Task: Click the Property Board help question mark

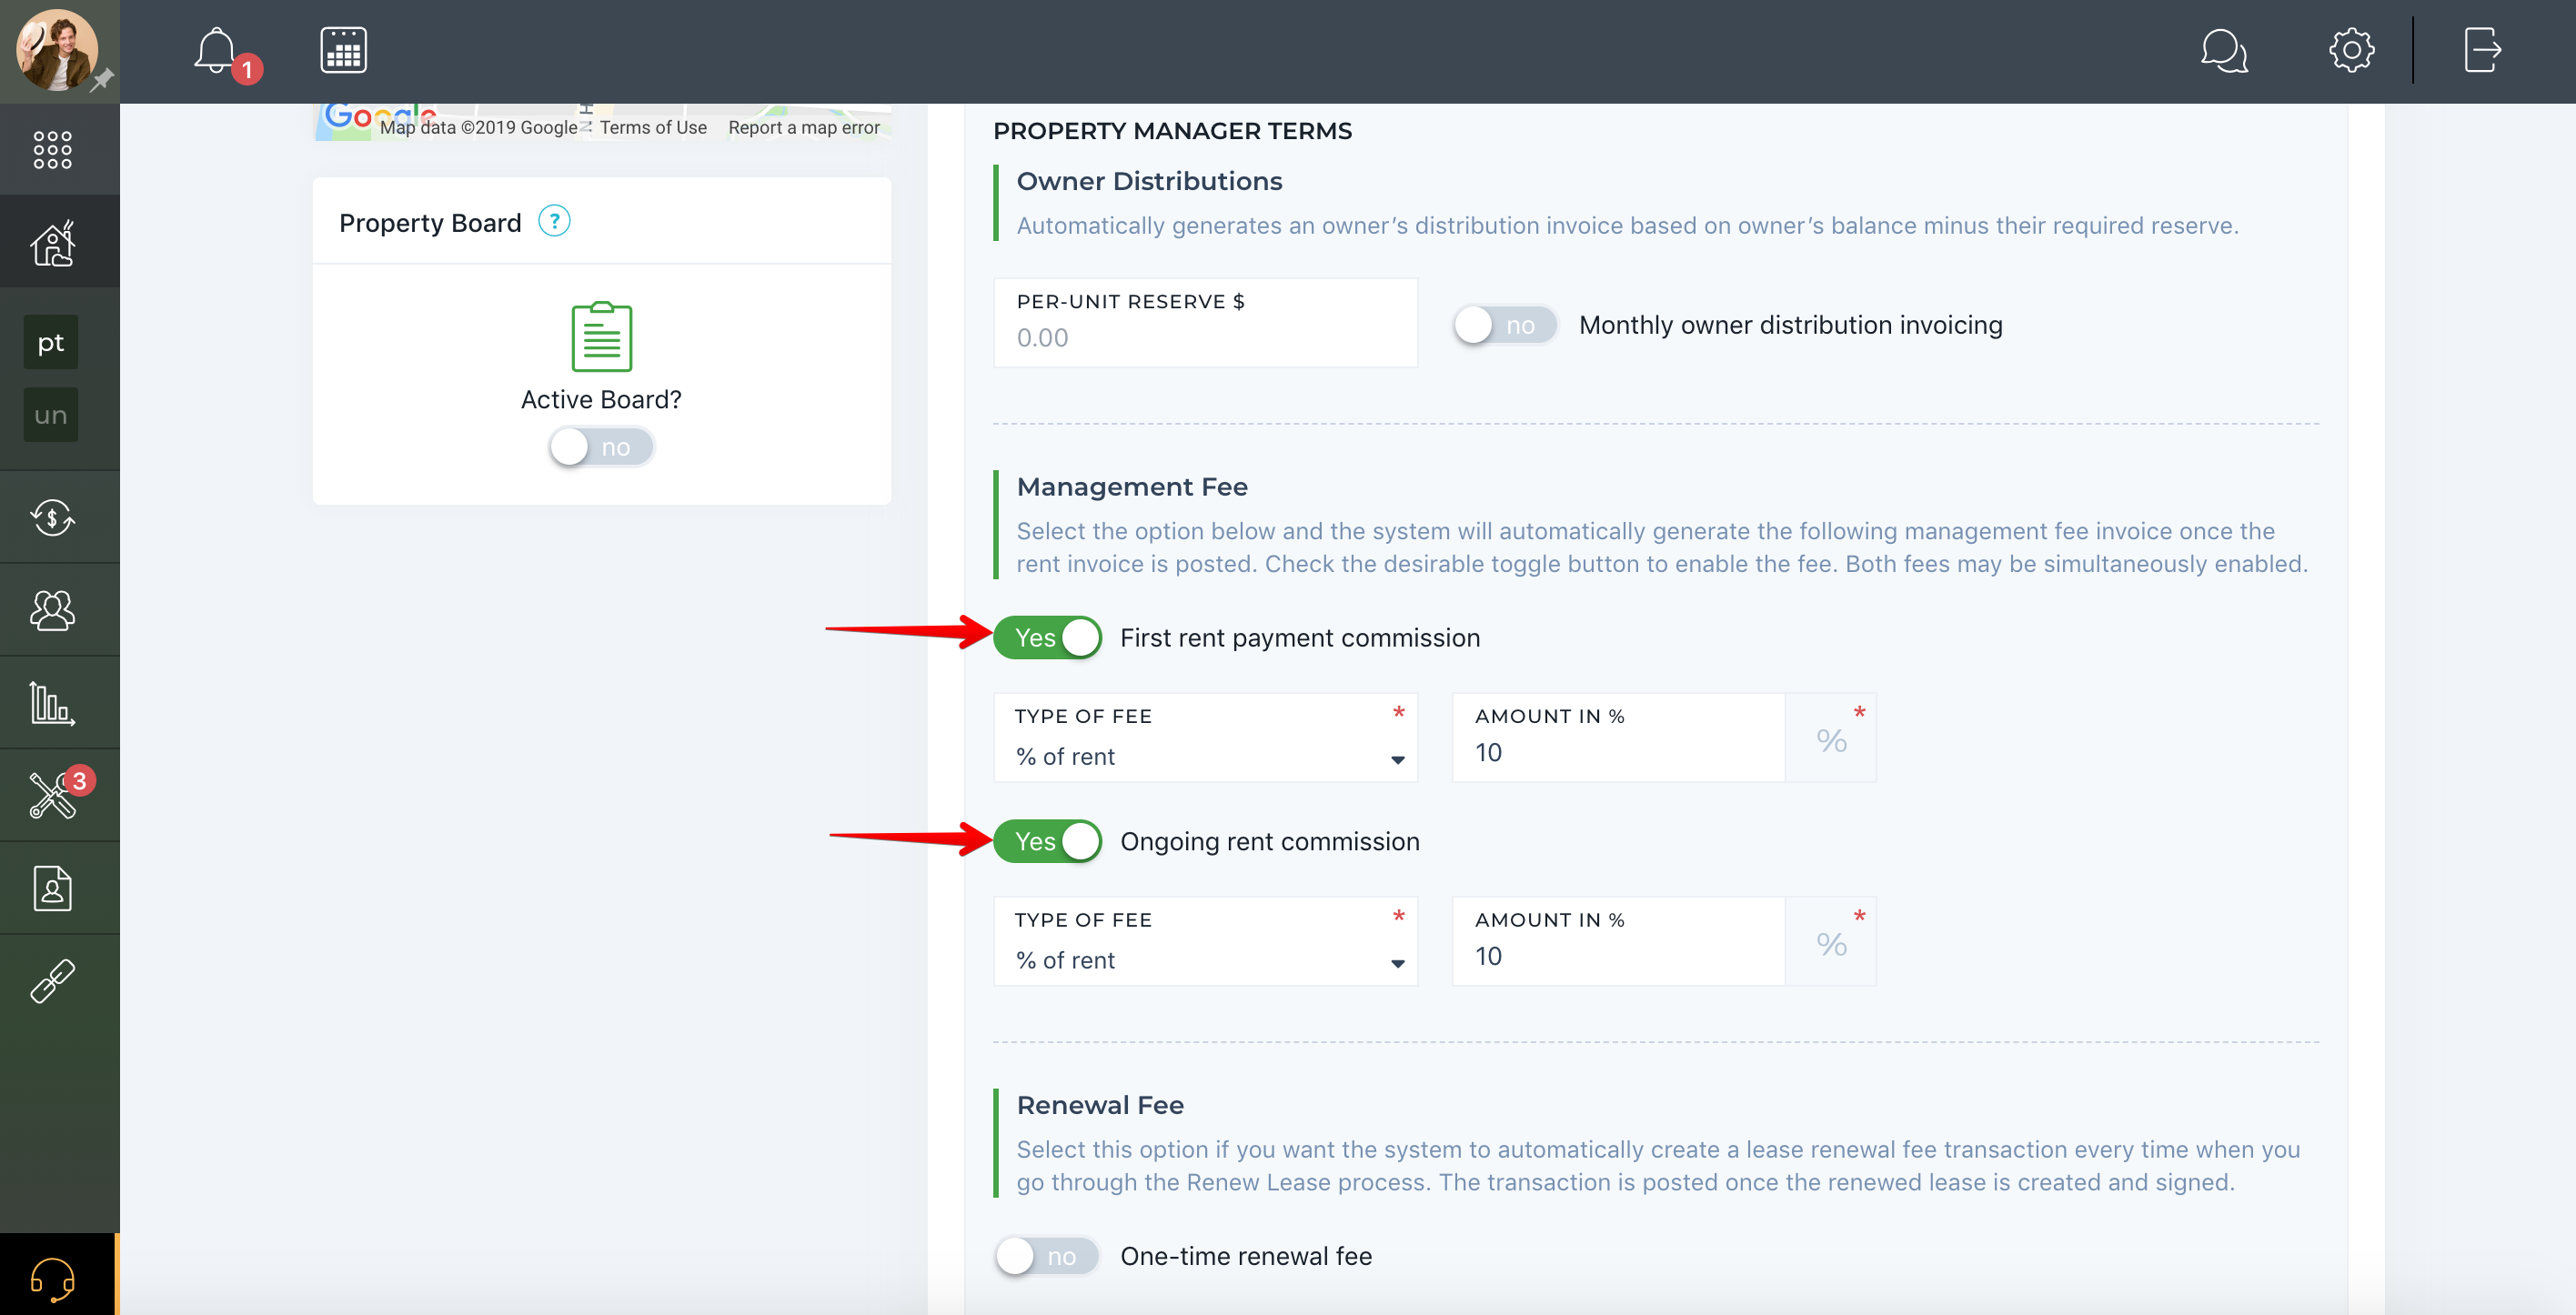Action: 554,221
